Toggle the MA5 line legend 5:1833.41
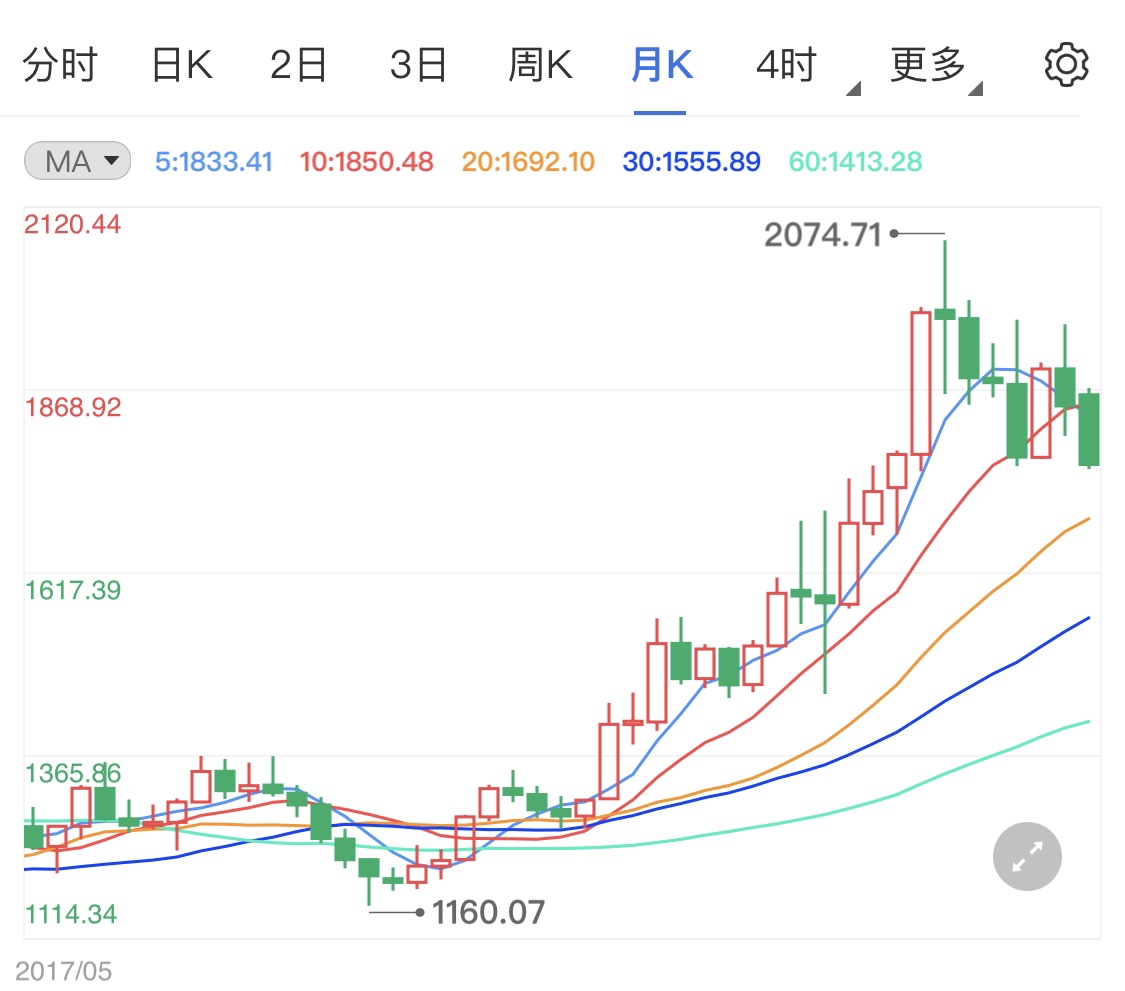Image resolution: width=1125 pixels, height=991 pixels. point(214,162)
